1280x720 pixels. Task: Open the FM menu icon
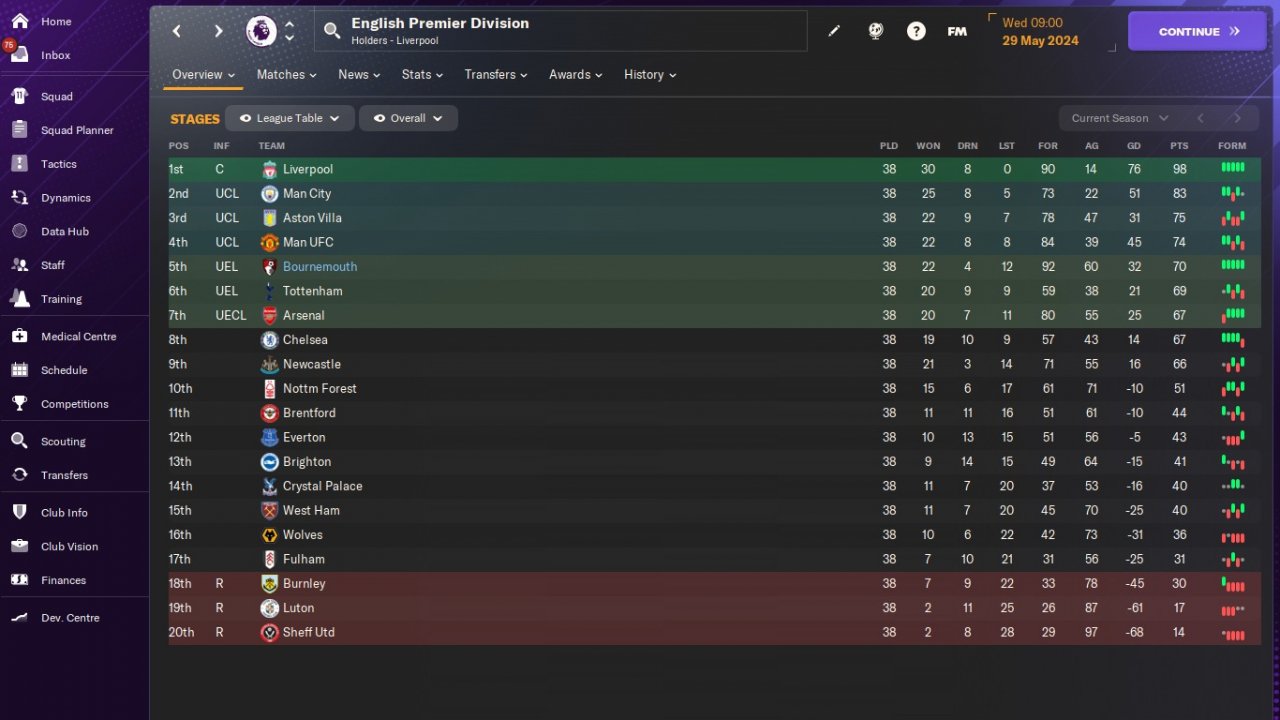click(x=957, y=31)
